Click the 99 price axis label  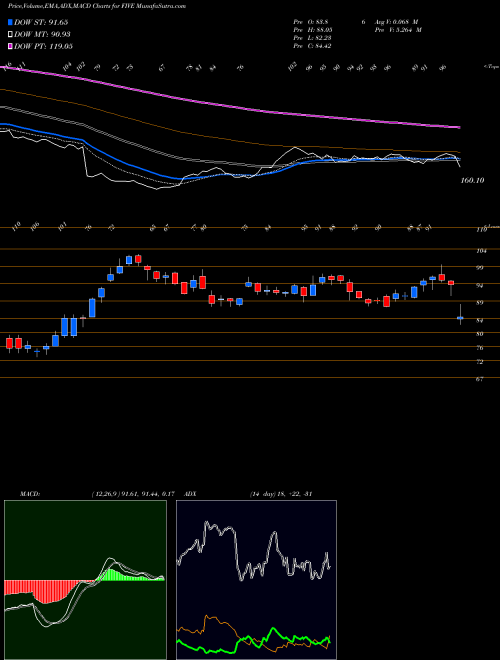point(480,268)
